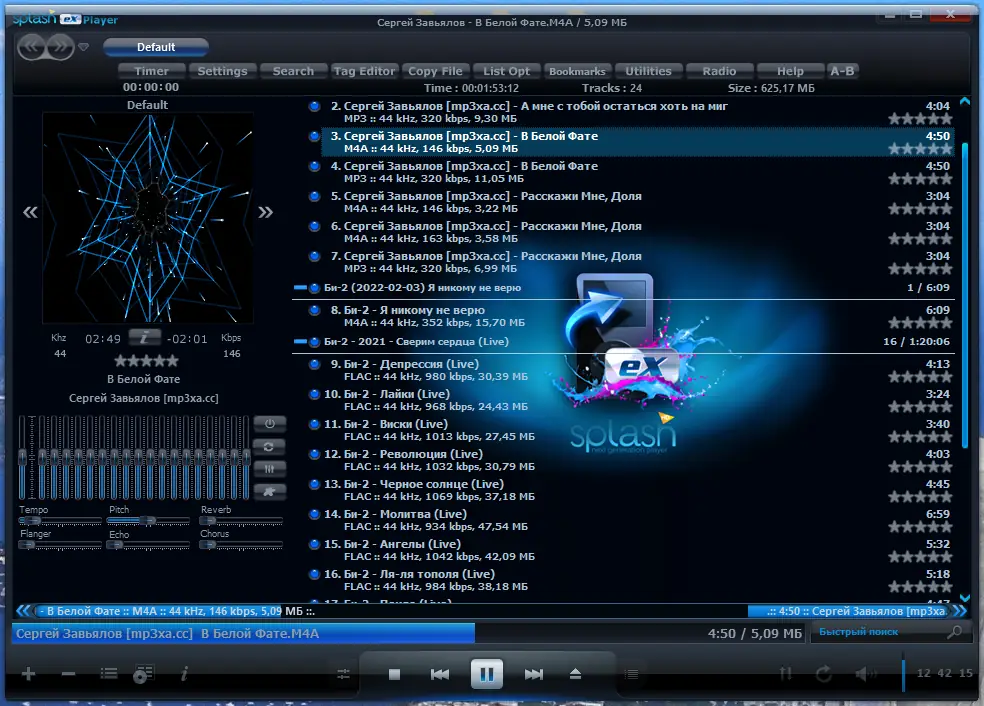Show next visualization with right double chevron
Screen dimensions: 984x706
(x=265, y=213)
